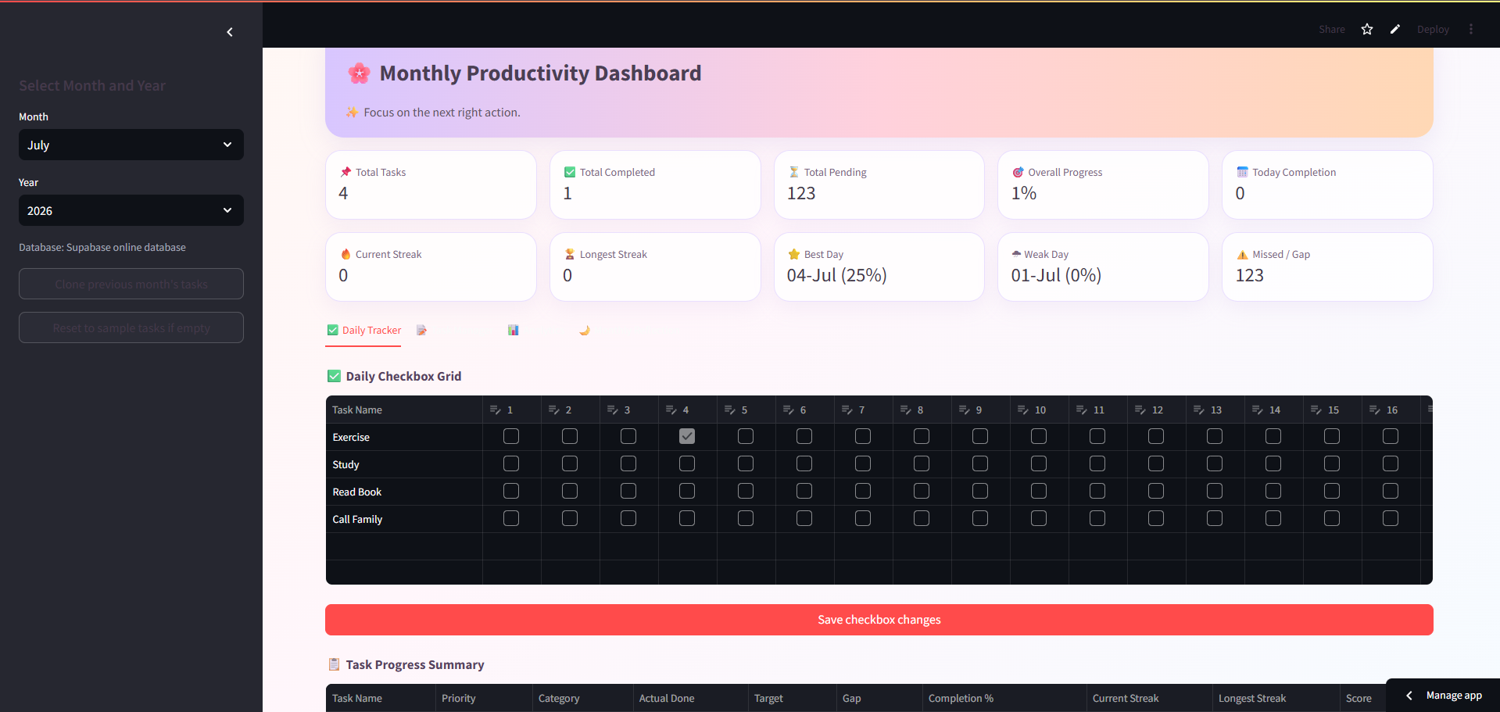Click the editable icon in day 12 column header
This screenshot has height=712, width=1500.
1140,410
